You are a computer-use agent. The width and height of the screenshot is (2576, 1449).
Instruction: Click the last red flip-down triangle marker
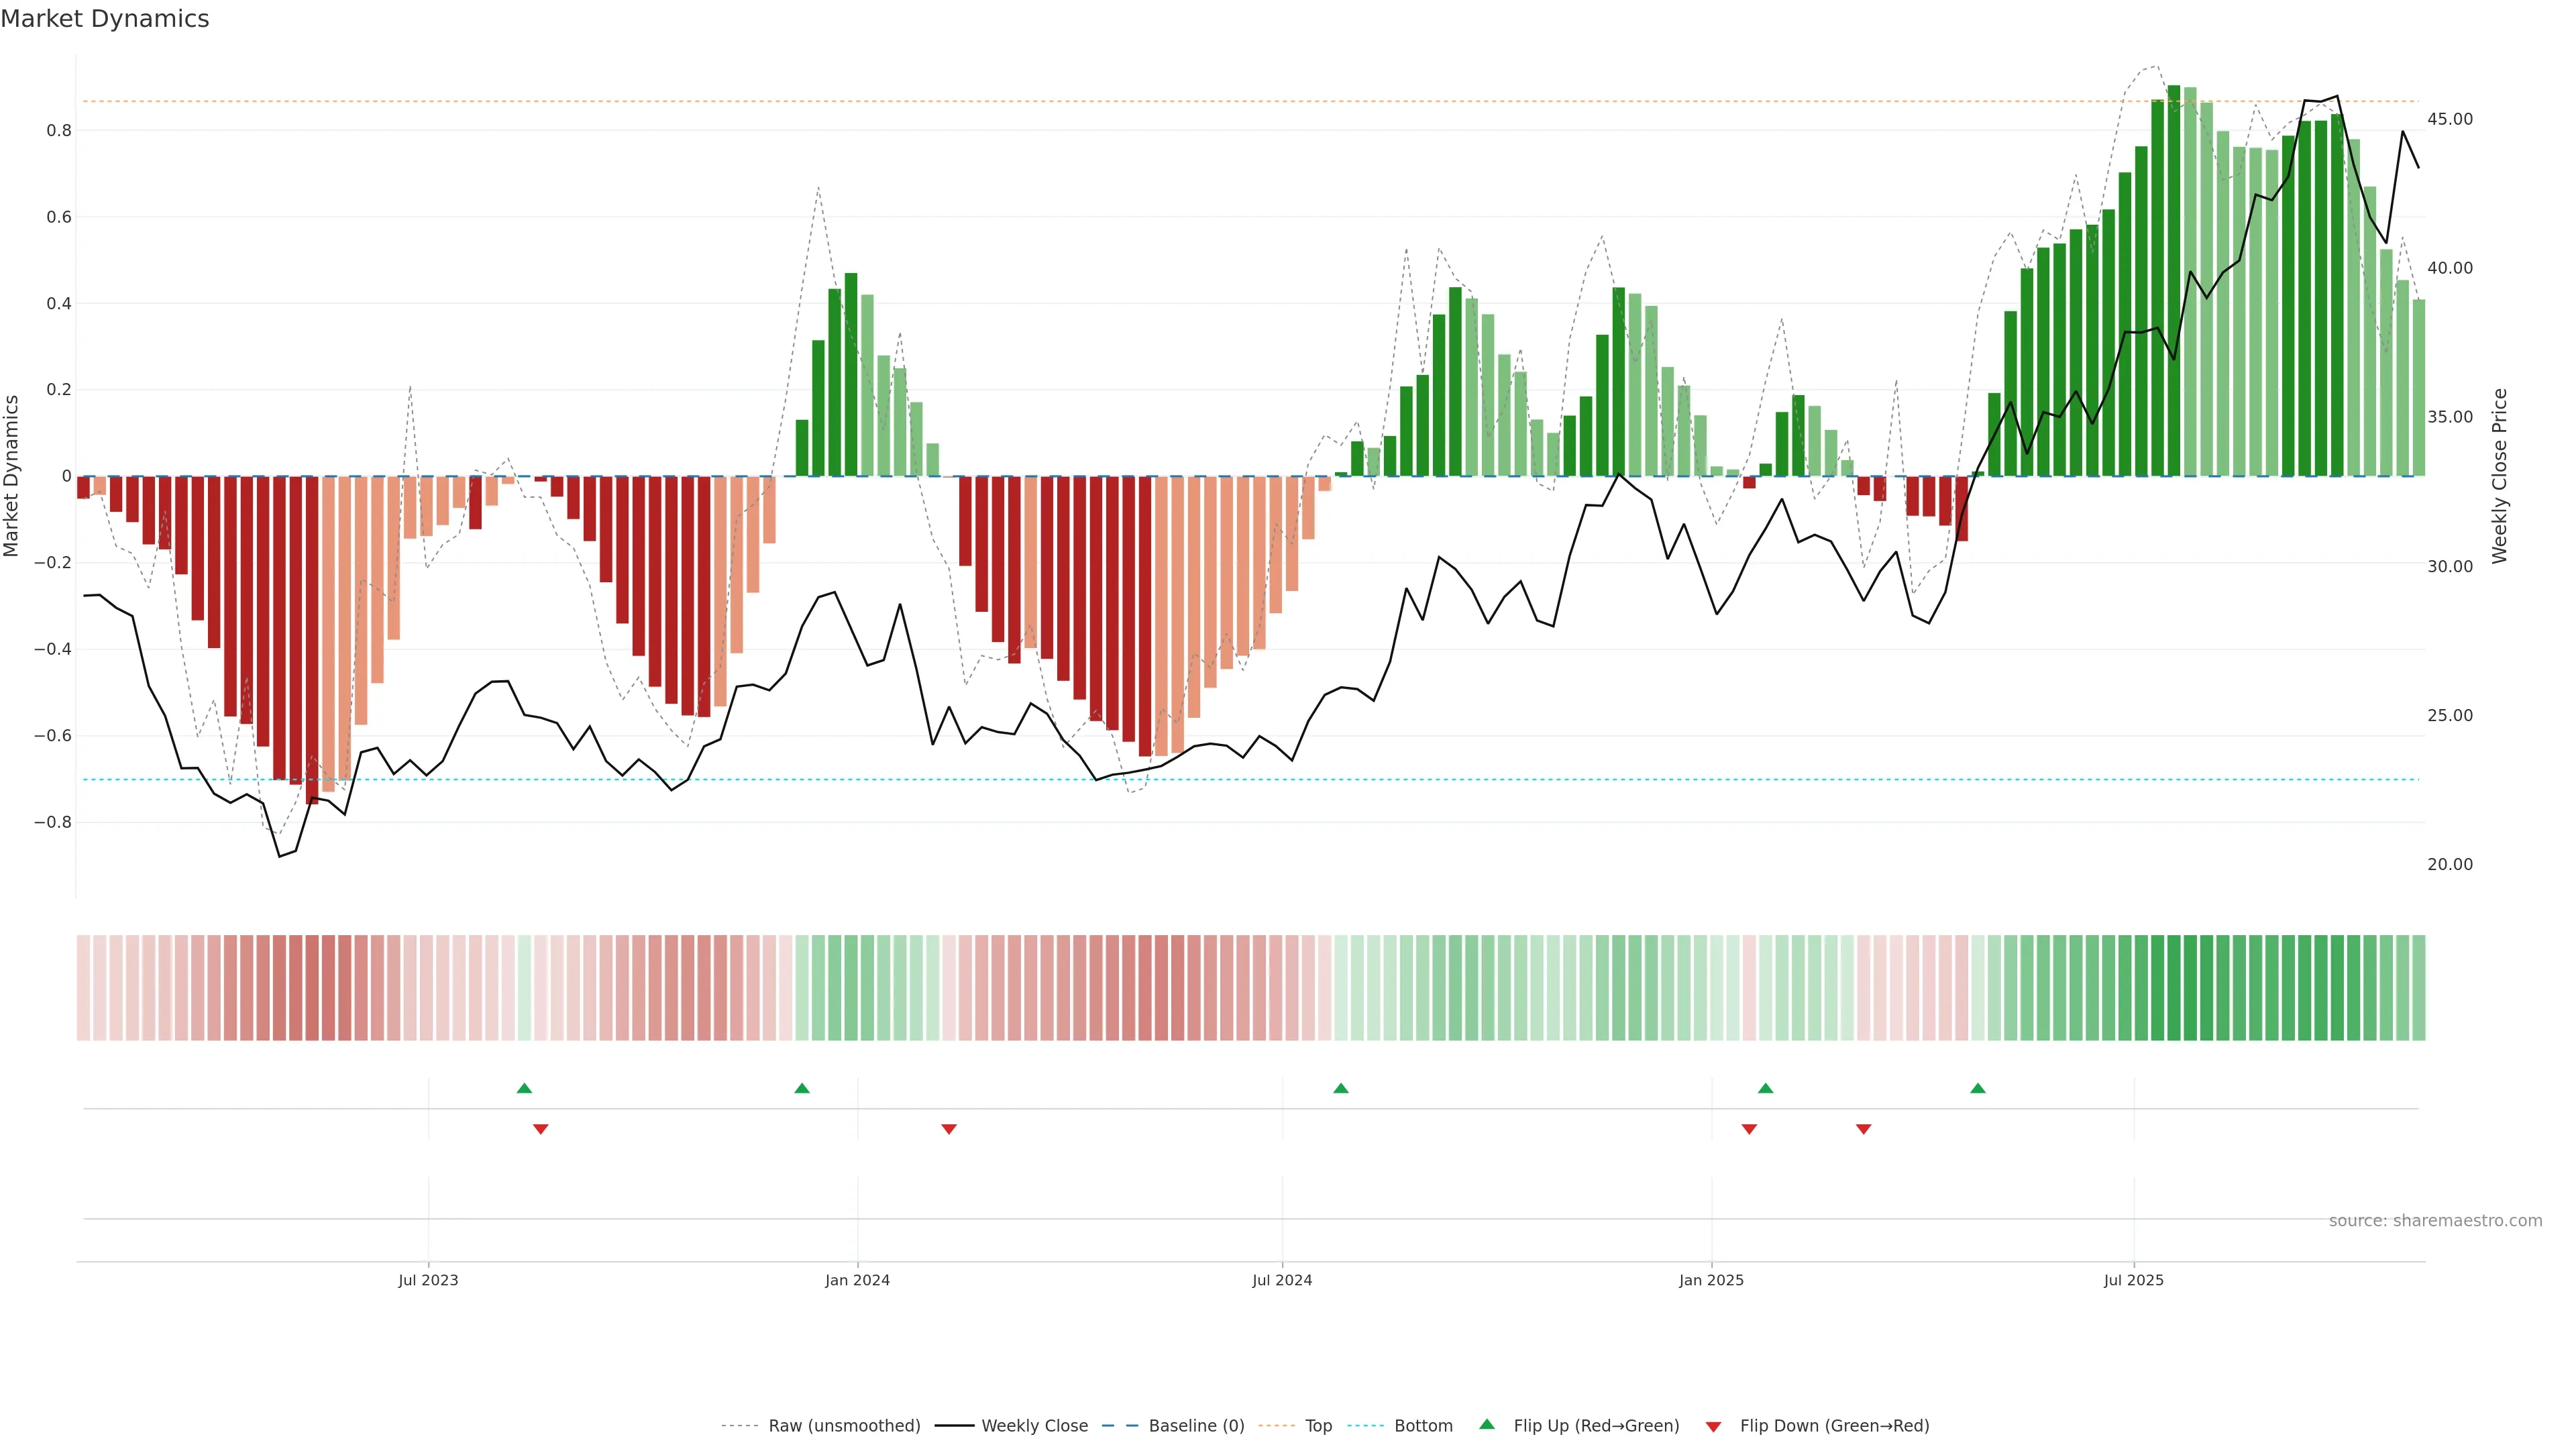click(x=1864, y=1129)
